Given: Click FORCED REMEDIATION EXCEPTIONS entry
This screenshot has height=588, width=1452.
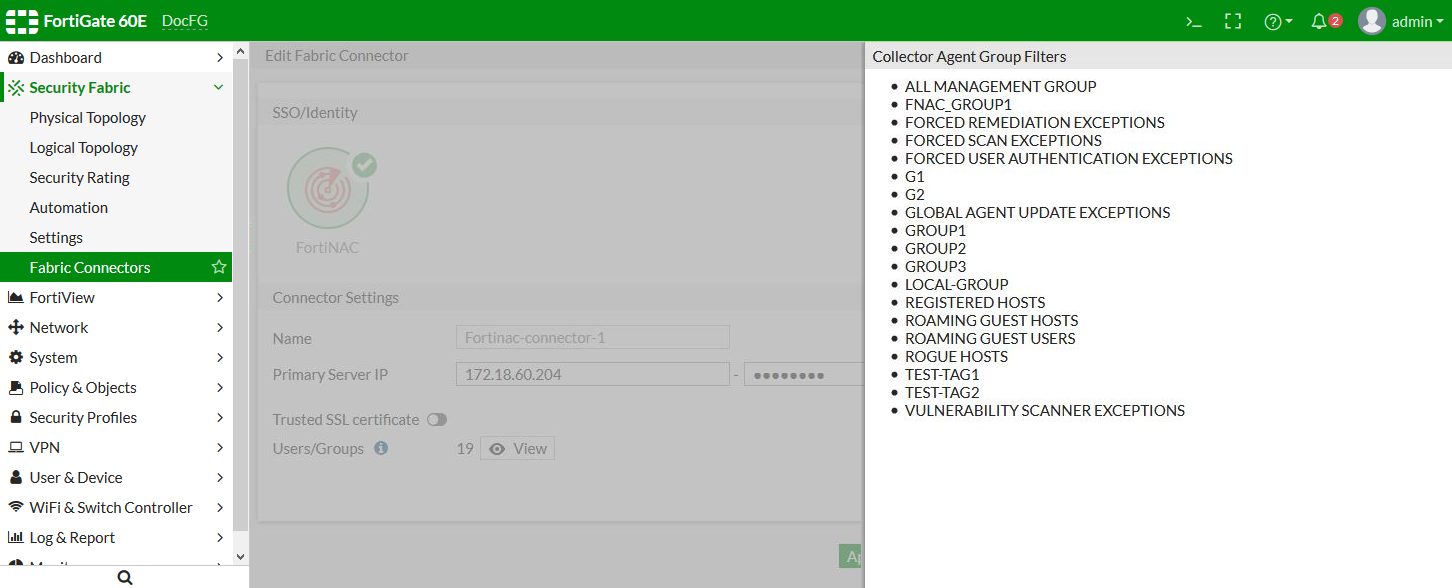Looking at the screenshot, I should point(1035,122).
